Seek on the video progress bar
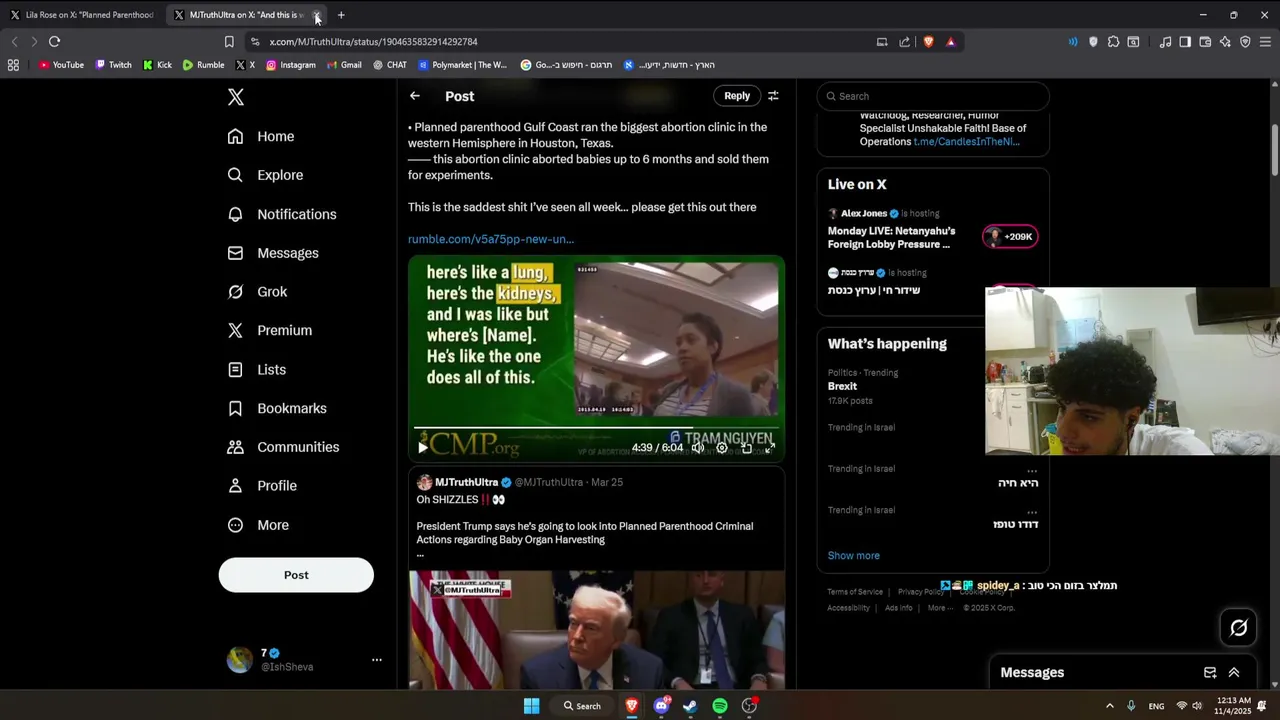This screenshot has height=720, width=1280. 596,428
